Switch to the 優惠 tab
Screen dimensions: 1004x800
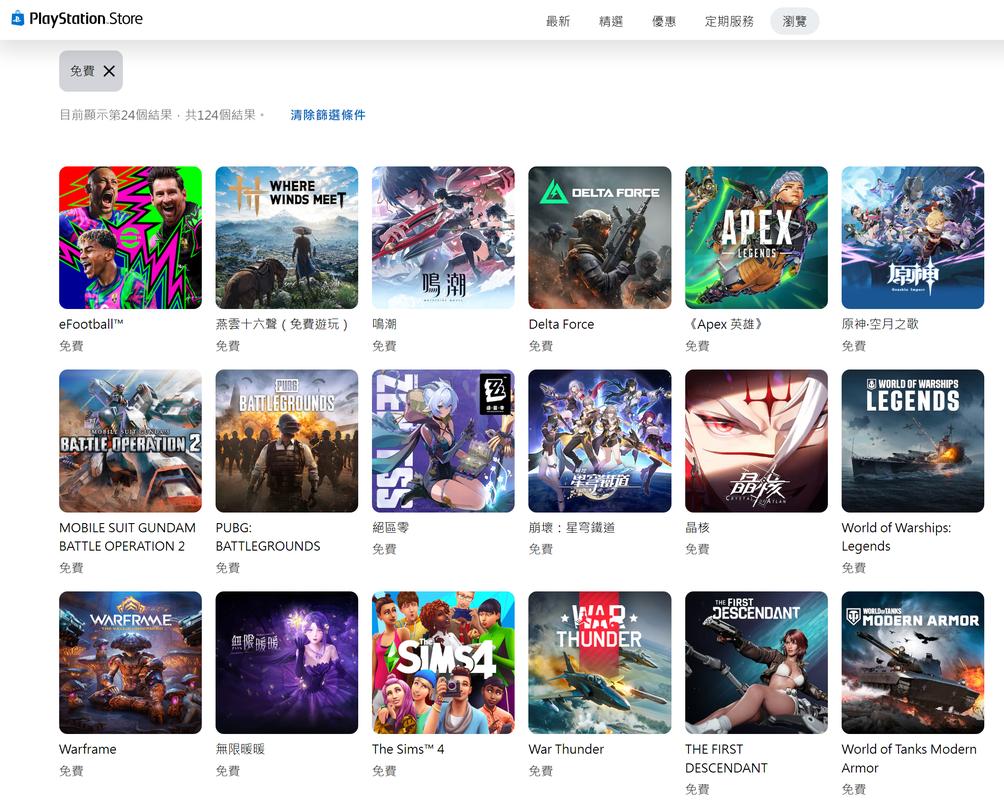pyautogui.click(x=664, y=21)
